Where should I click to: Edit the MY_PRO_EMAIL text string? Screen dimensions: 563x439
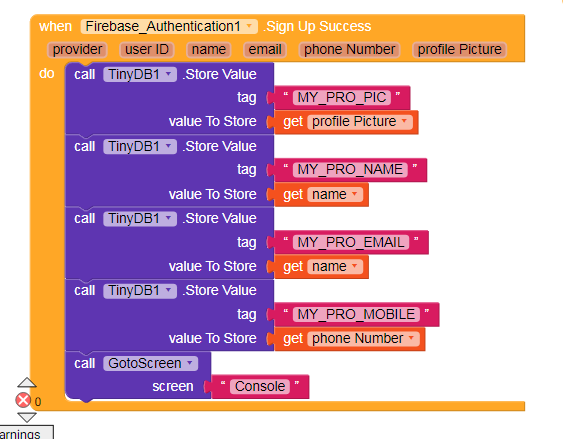pos(351,242)
